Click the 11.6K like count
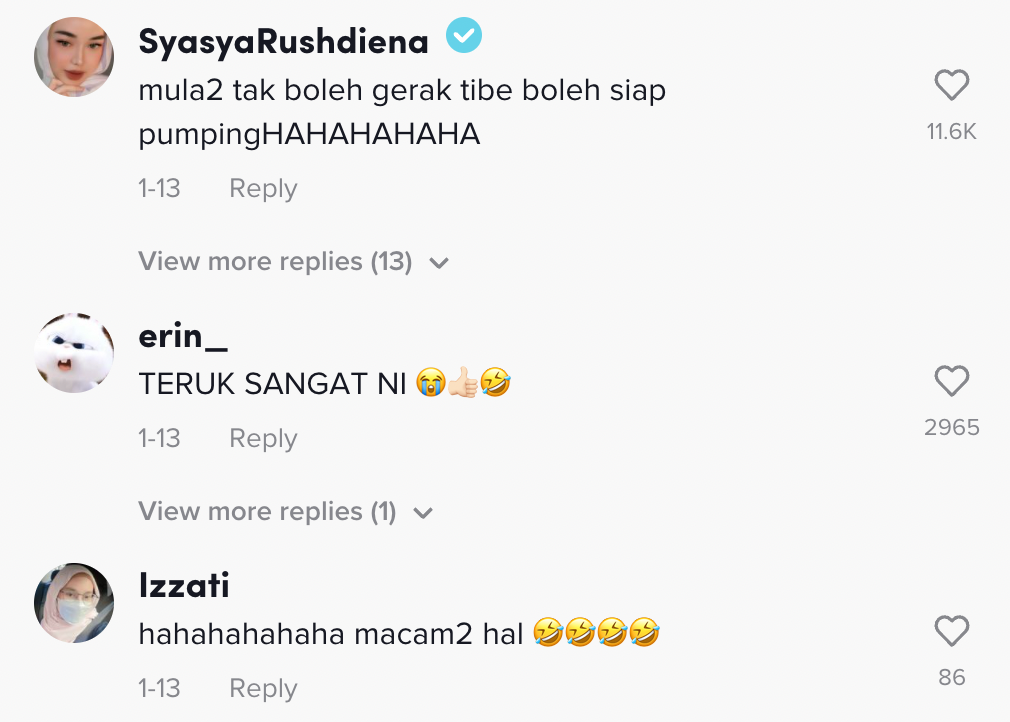The width and height of the screenshot is (1010, 722). pos(951,132)
